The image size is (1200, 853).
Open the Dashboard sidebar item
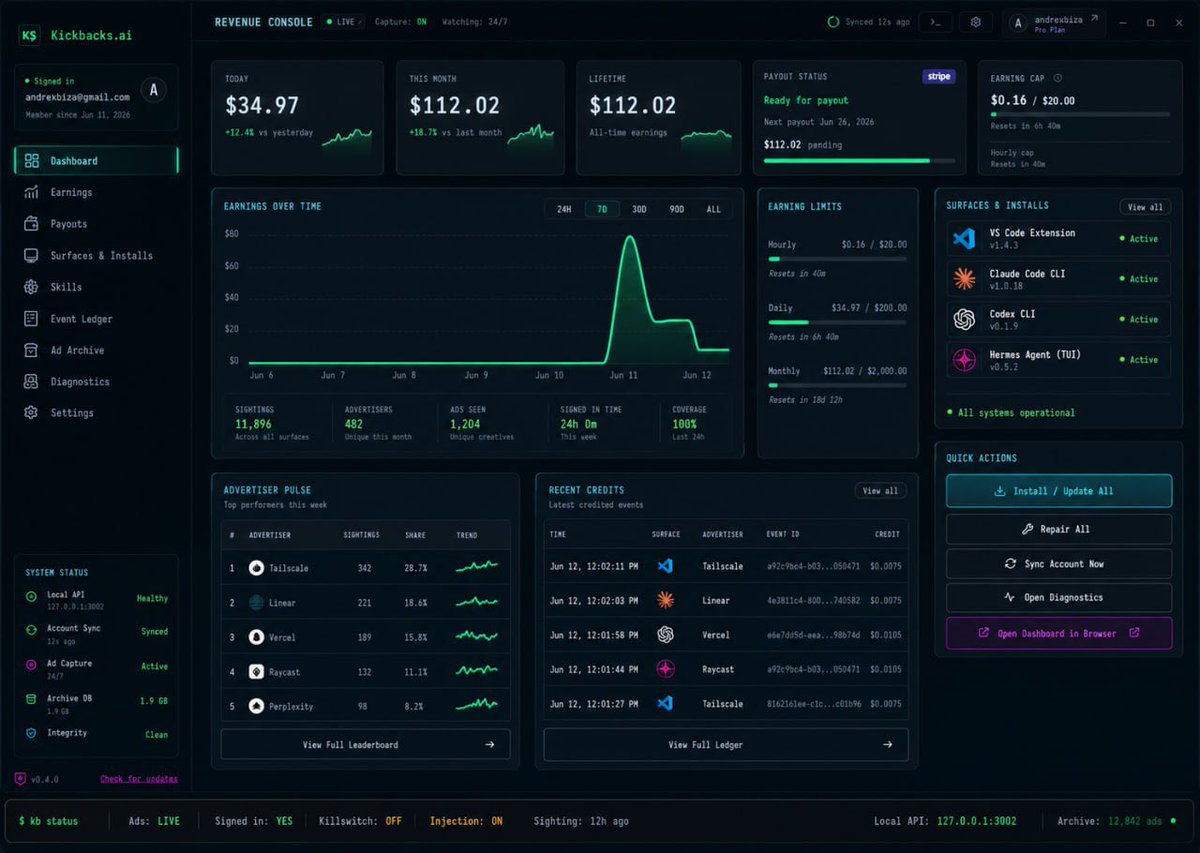[x=97, y=161]
